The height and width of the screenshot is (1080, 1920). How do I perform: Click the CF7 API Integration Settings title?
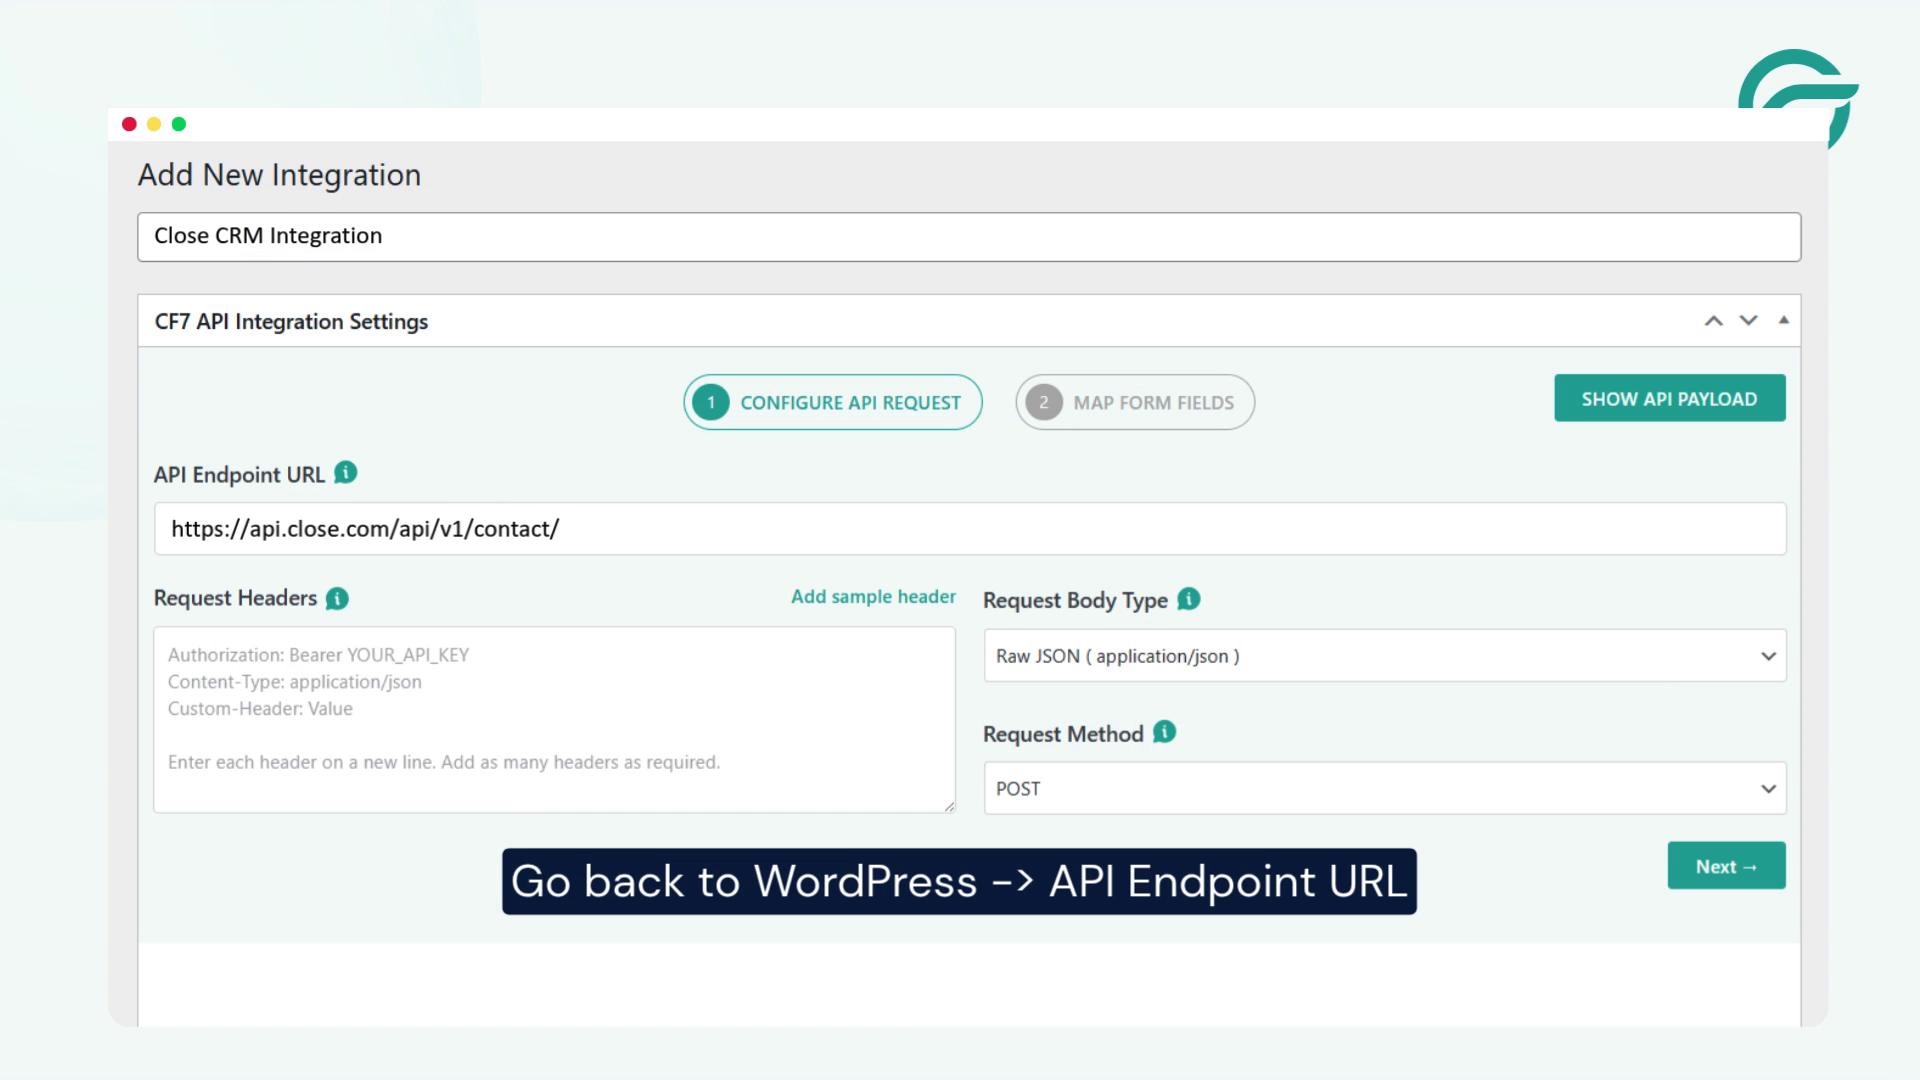291,321
